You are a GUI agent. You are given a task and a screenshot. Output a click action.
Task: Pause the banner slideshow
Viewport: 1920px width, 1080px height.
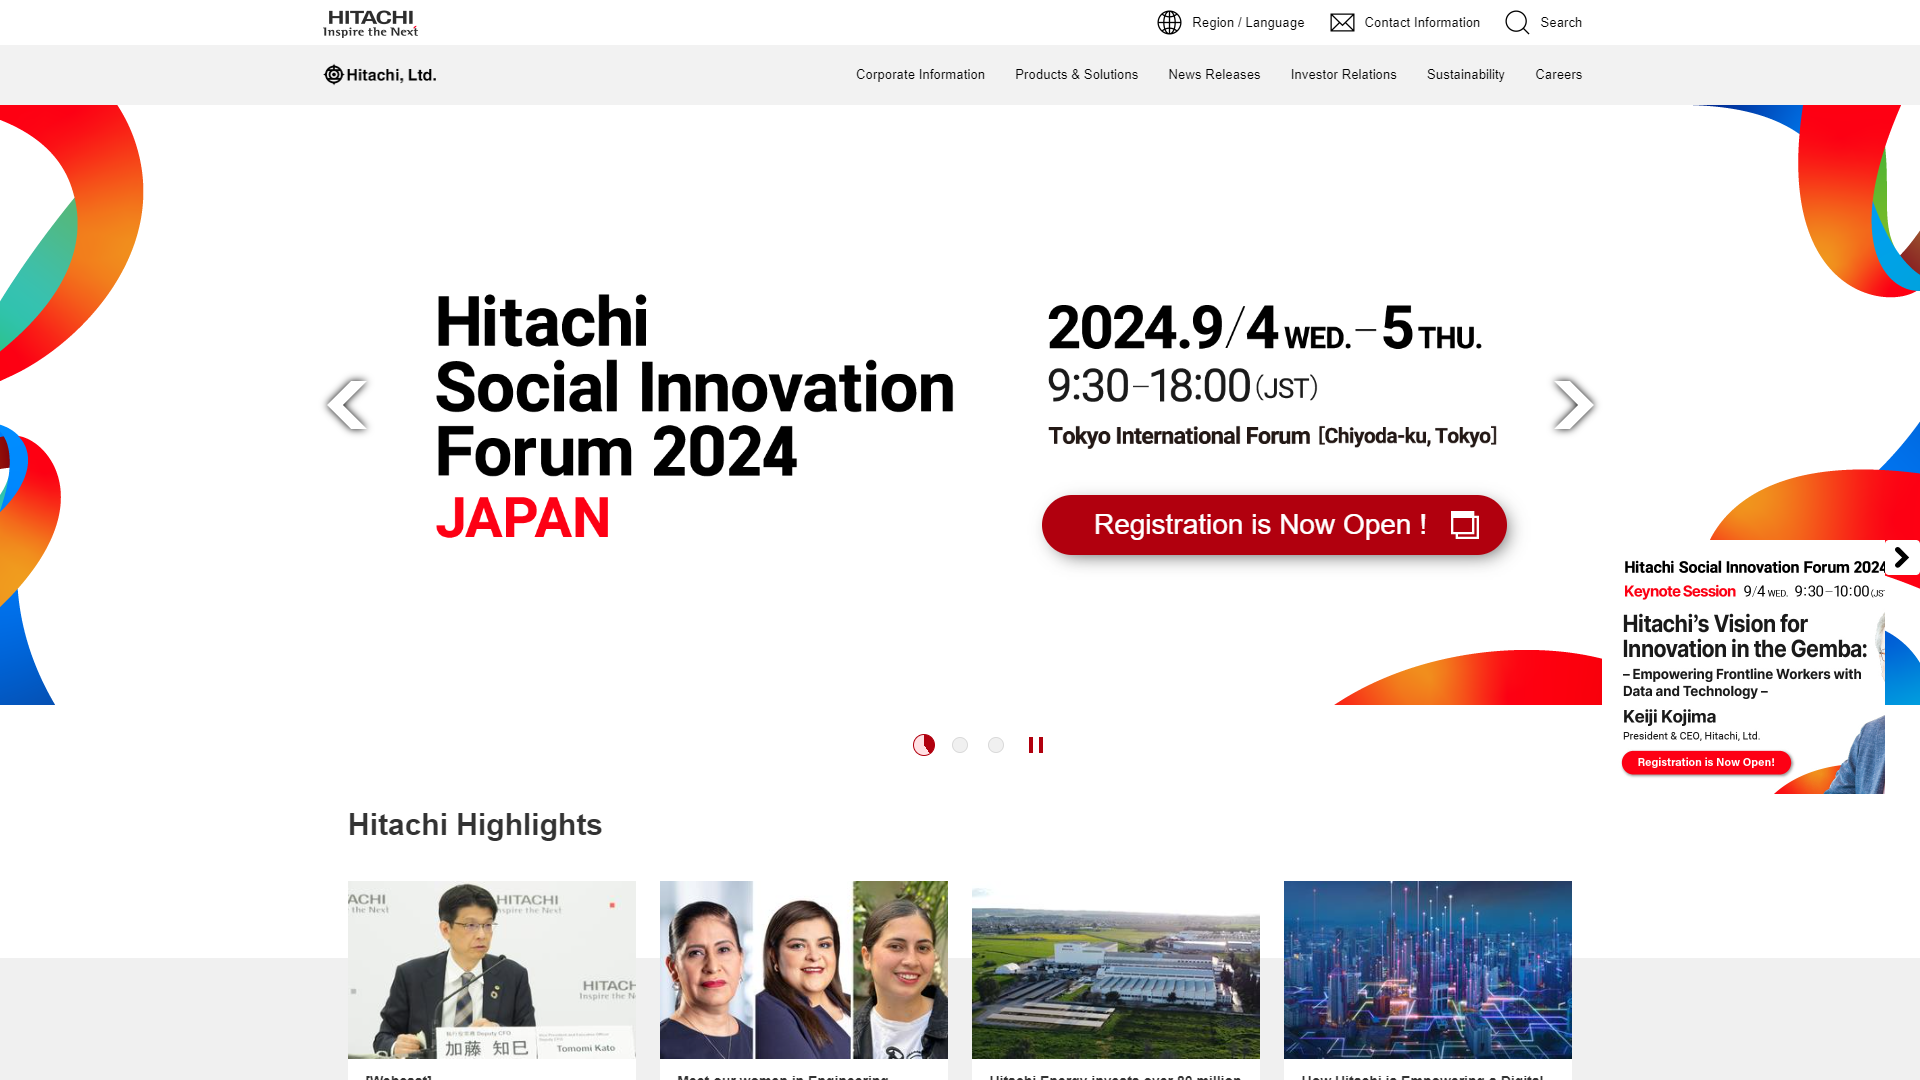[1036, 745]
